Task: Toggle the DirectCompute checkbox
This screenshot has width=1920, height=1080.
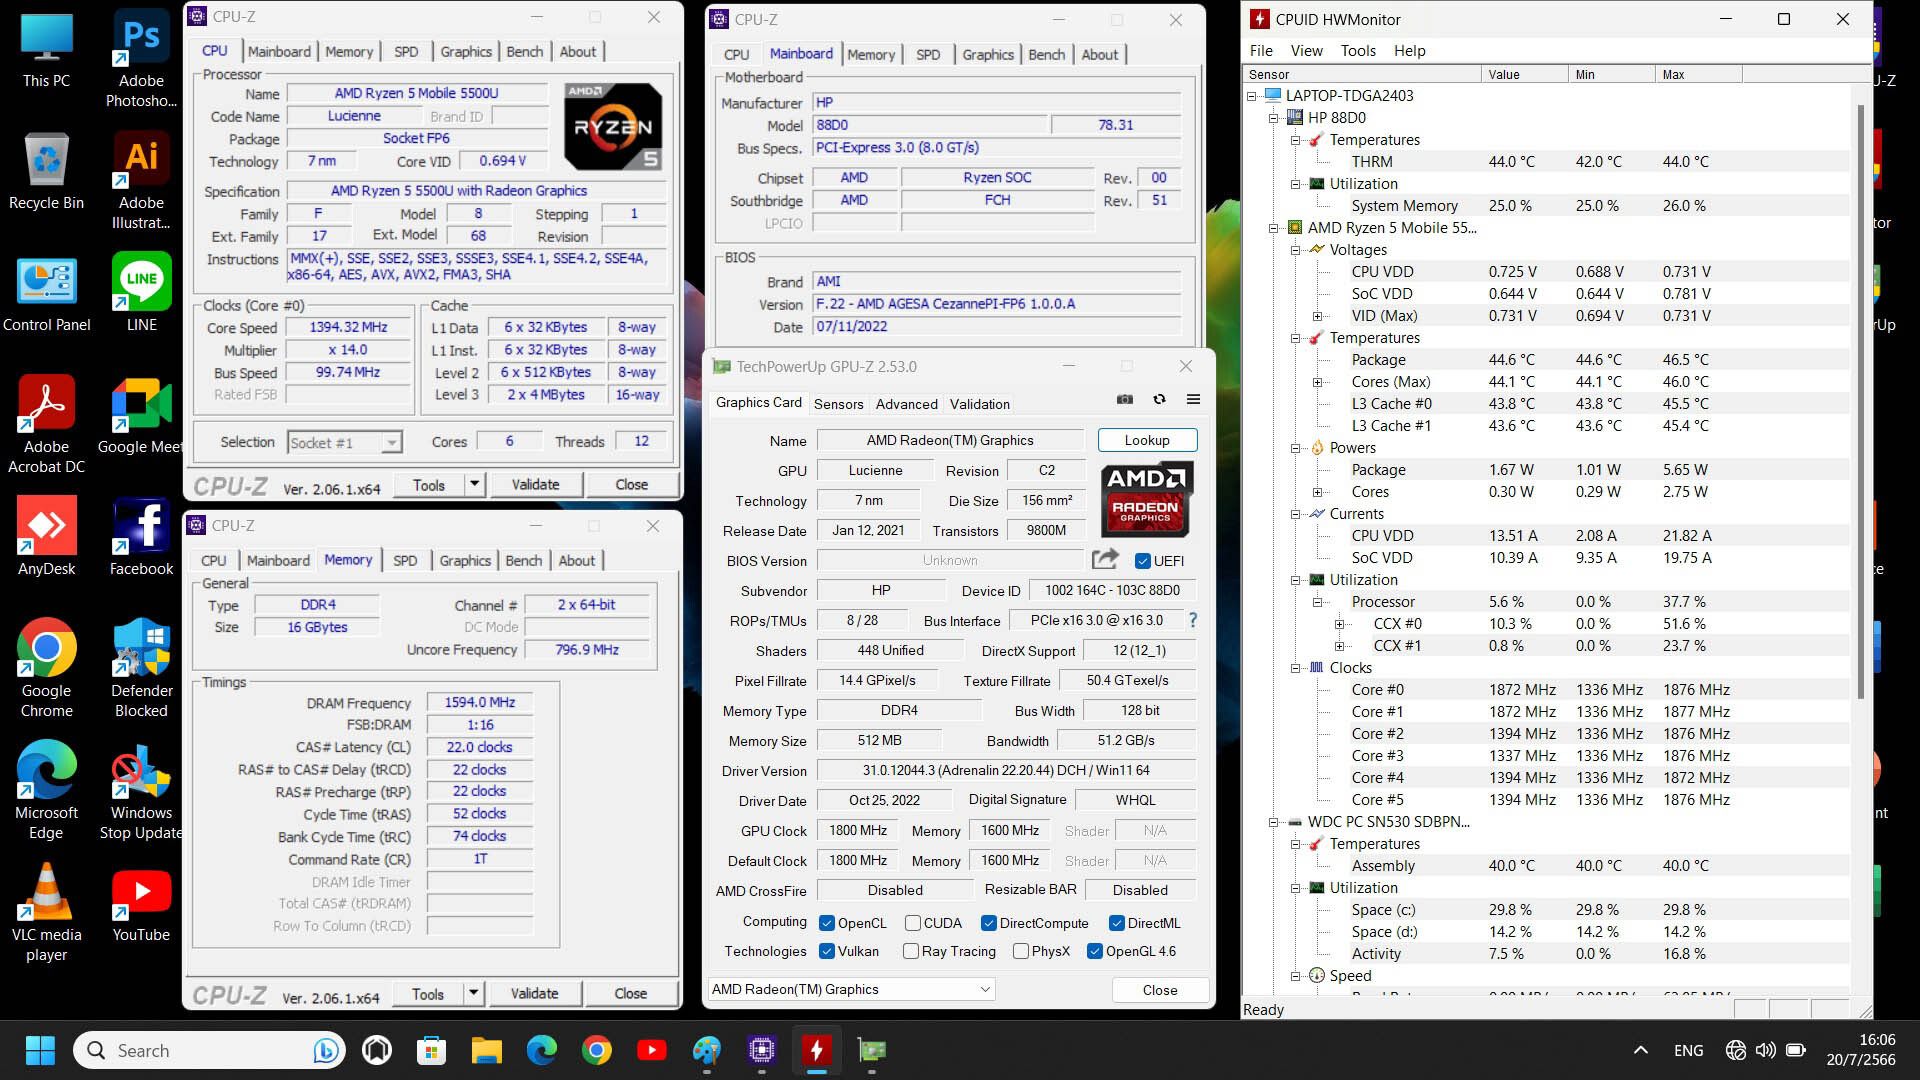Action: [988, 923]
